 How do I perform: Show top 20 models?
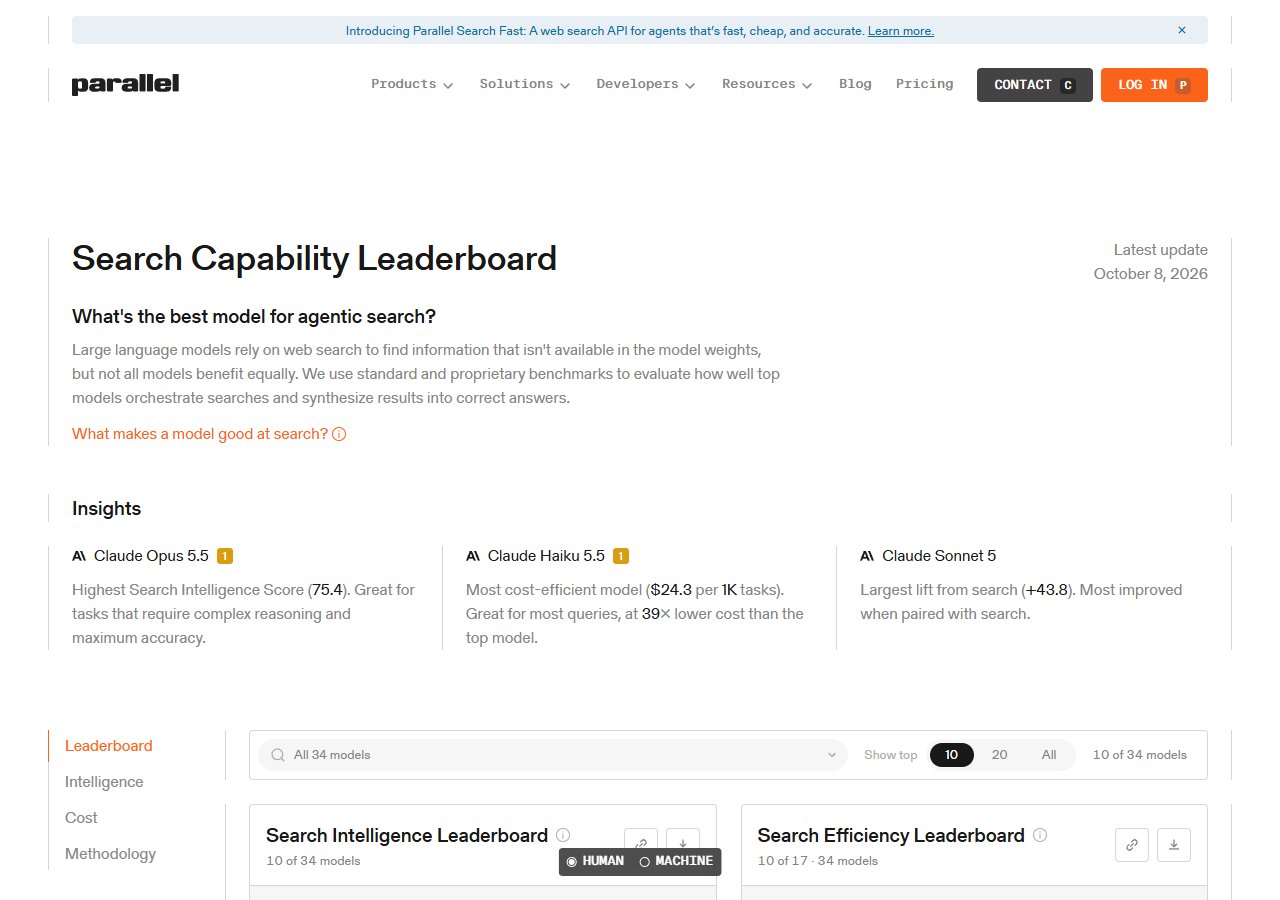[x=999, y=755]
